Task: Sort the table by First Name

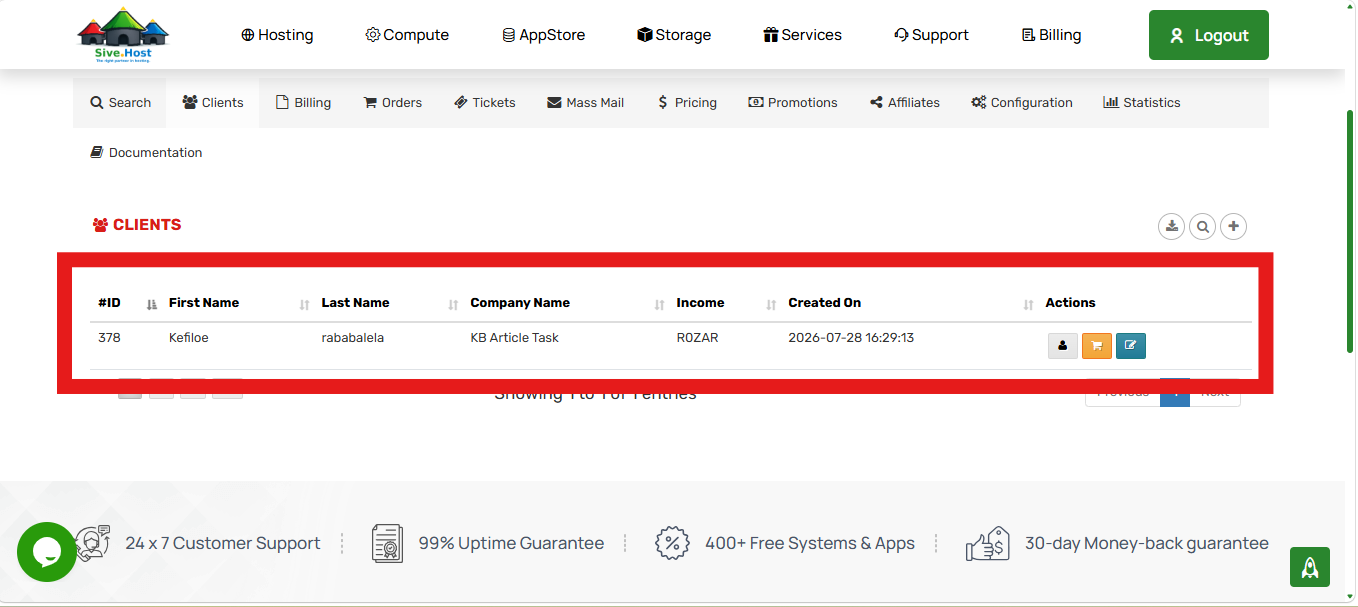Action: (238, 303)
